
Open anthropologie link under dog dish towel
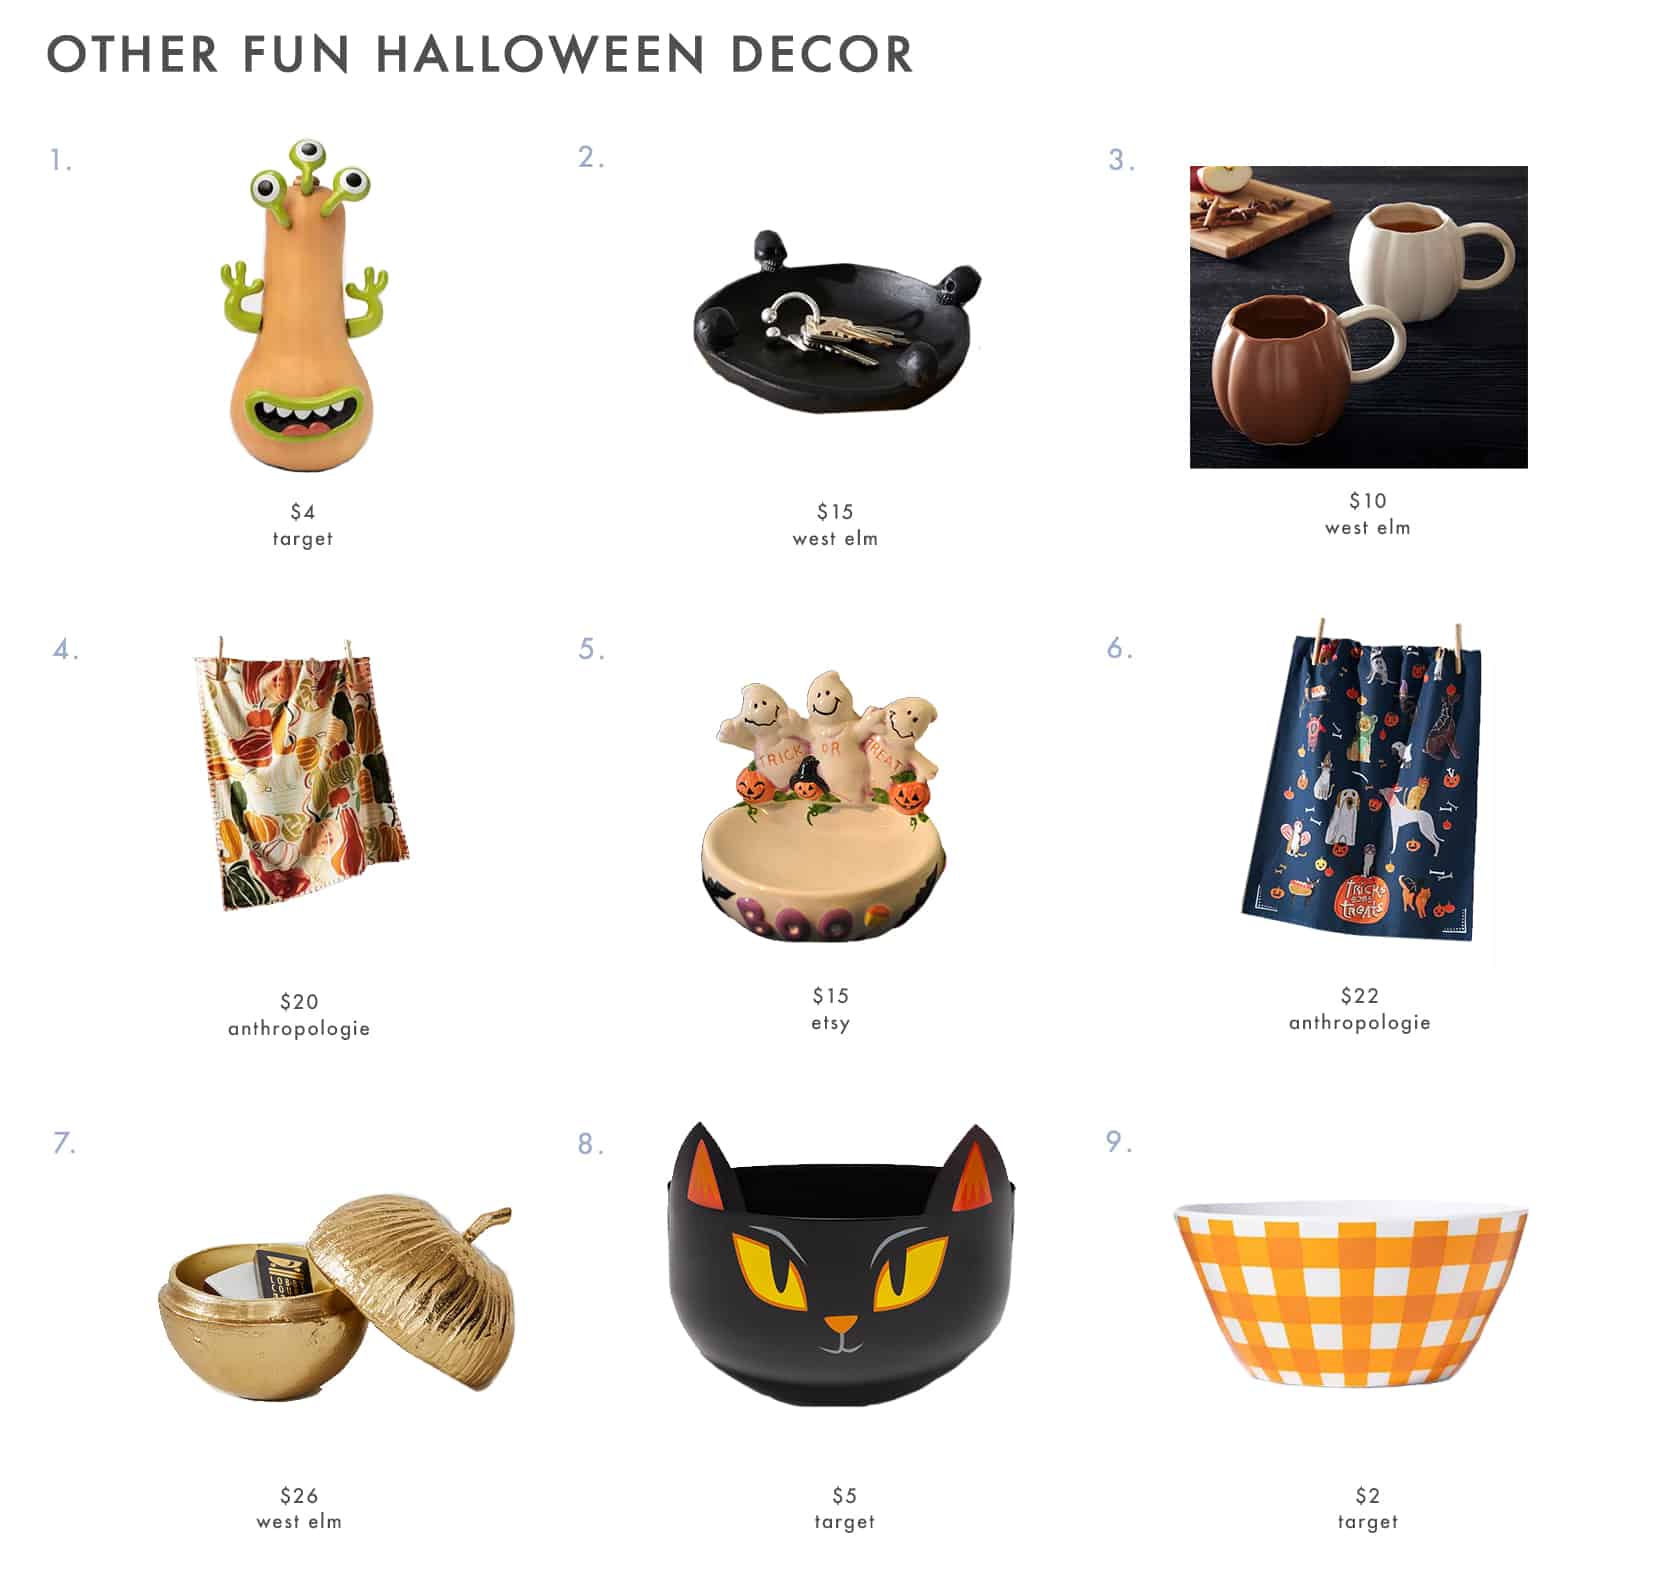tap(1360, 1023)
